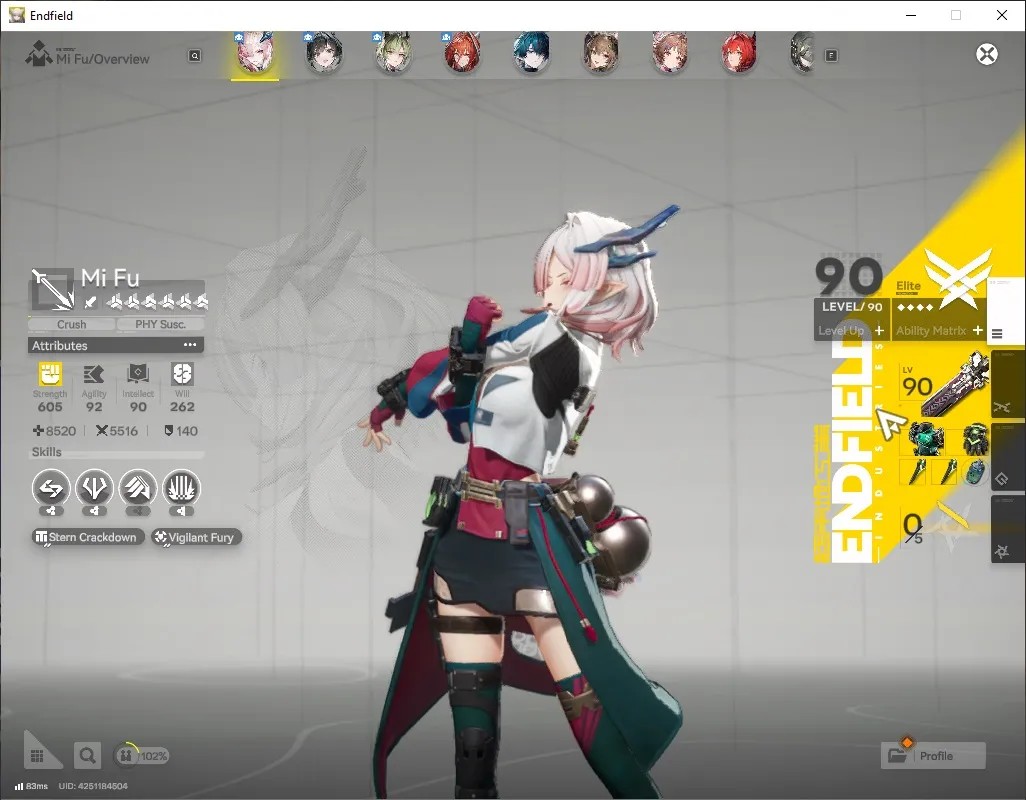Open the first skill icon with swap arrows

(50, 488)
